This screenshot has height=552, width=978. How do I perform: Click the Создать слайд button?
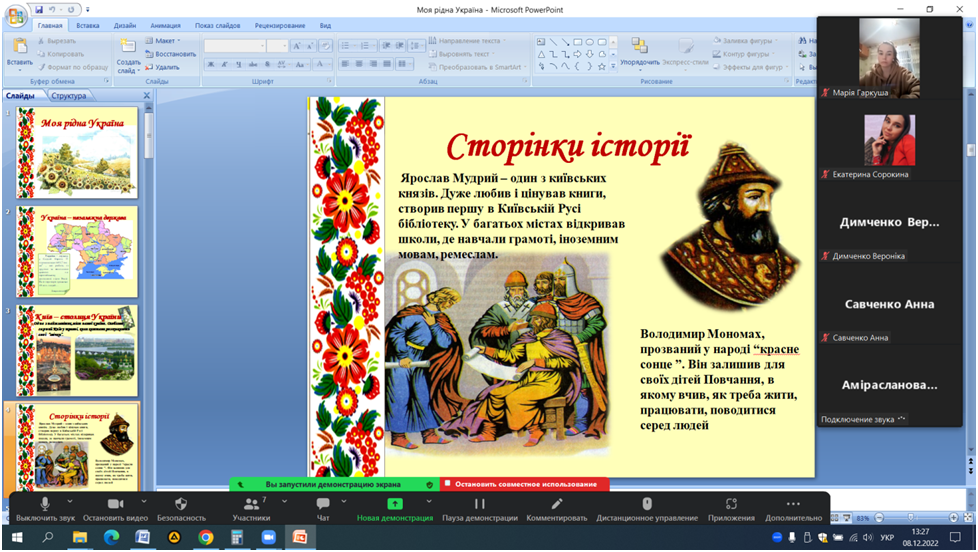(128, 56)
